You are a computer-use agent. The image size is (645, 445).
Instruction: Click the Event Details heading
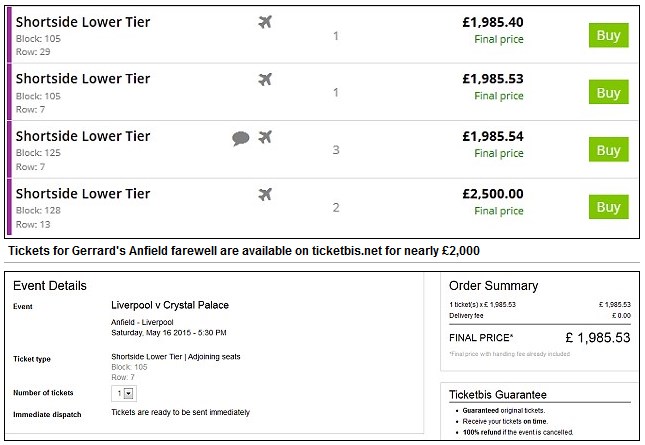49,285
